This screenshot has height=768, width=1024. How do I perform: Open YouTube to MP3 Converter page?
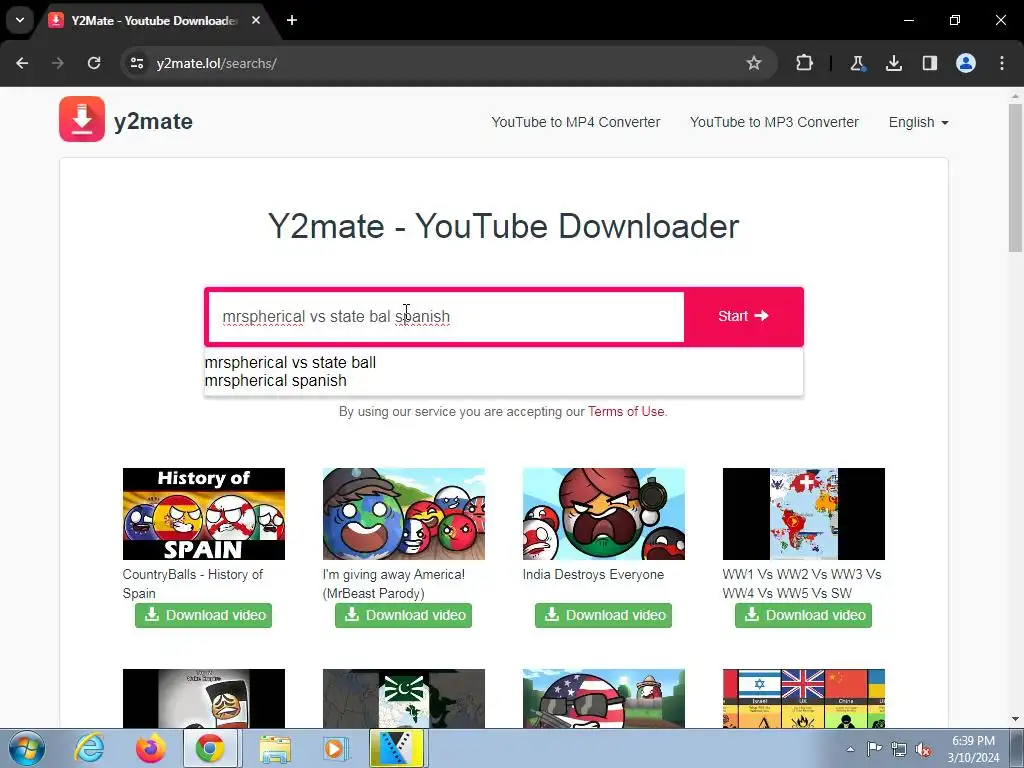[x=774, y=122]
